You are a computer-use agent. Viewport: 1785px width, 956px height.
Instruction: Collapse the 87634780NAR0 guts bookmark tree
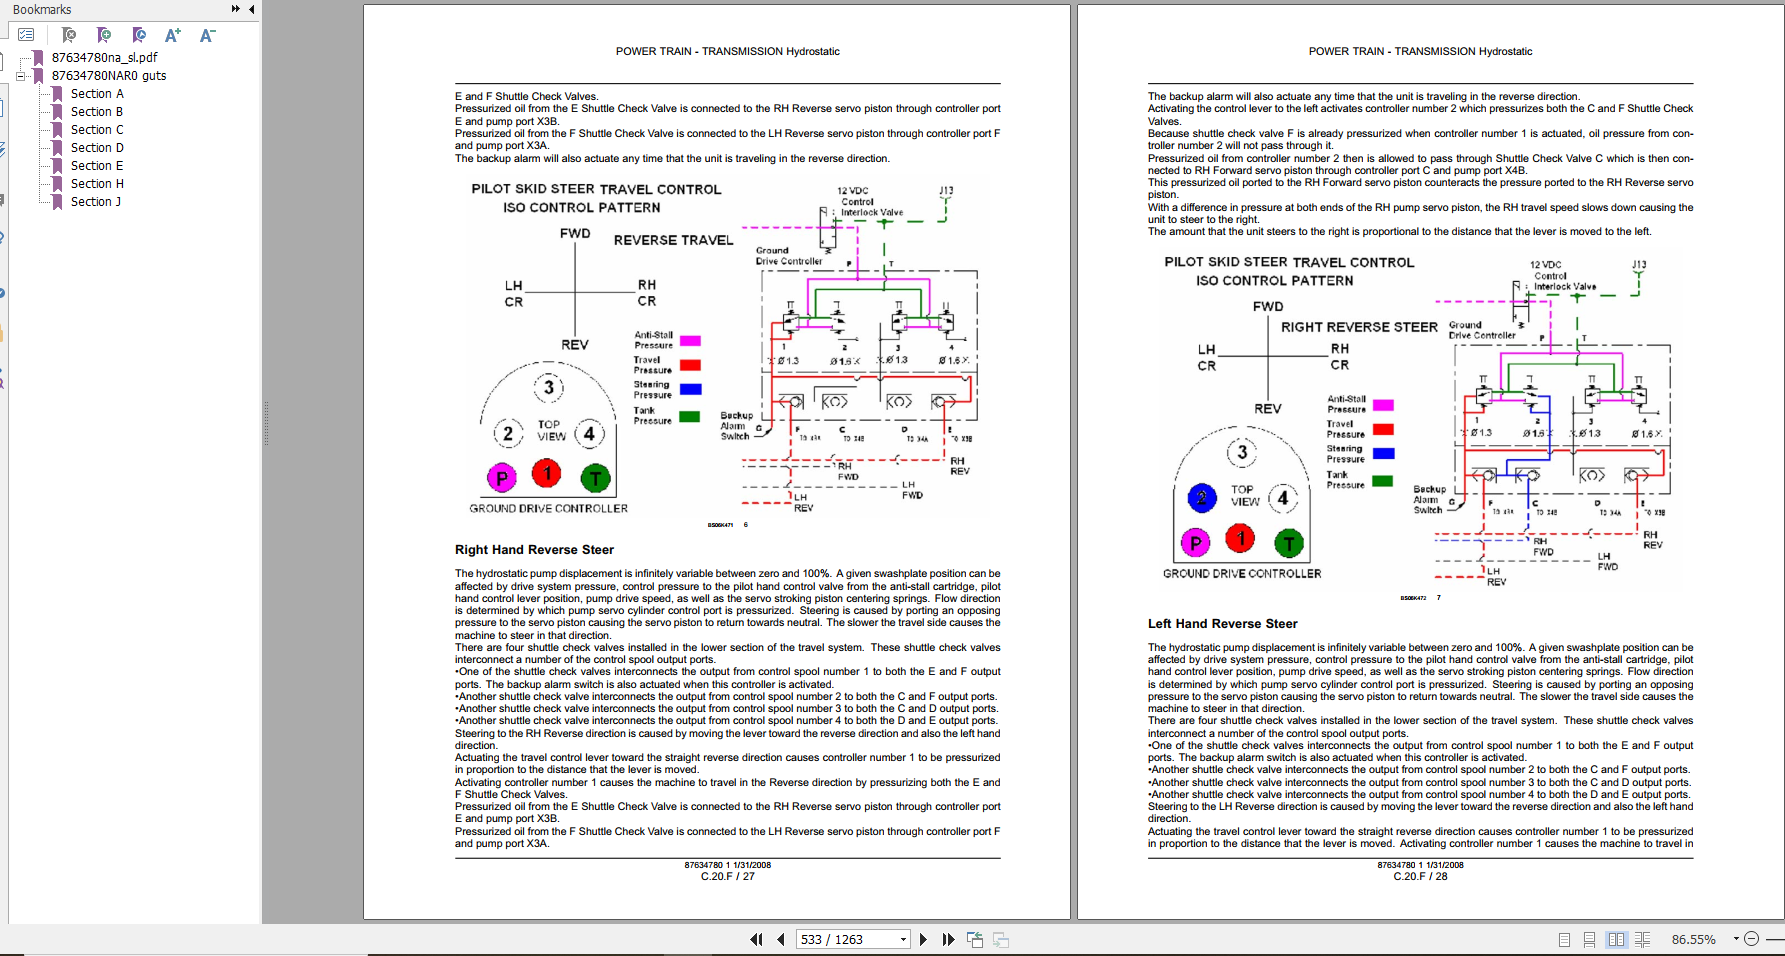[21, 76]
